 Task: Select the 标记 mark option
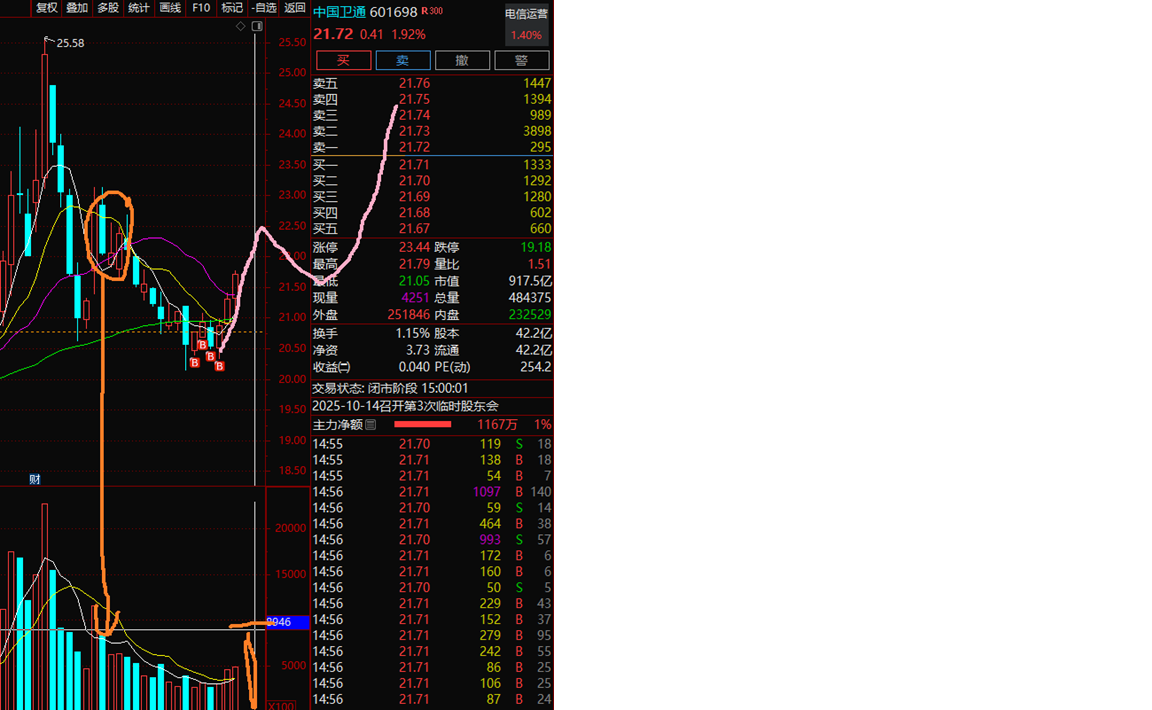pos(232,7)
